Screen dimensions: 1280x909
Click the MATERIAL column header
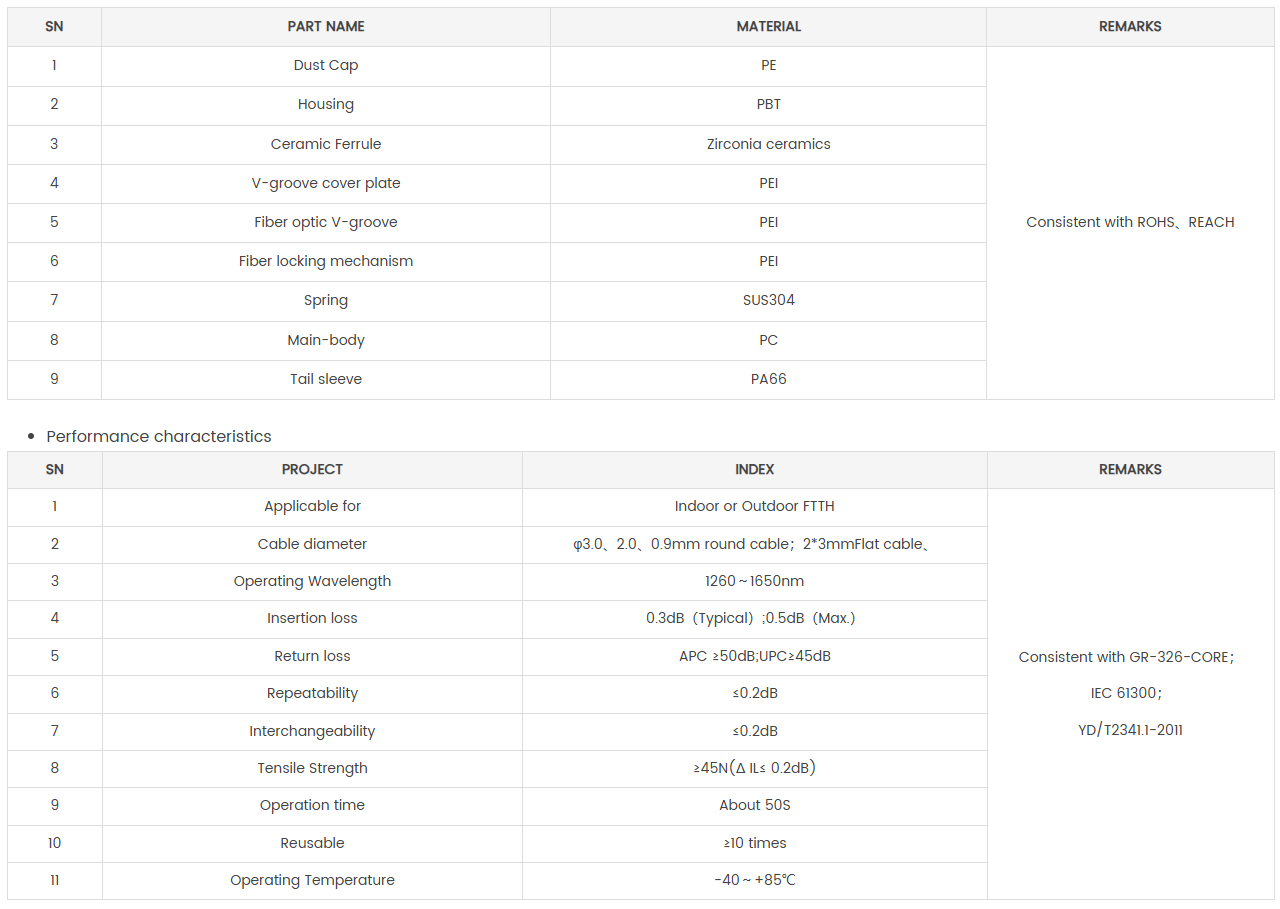click(768, 27)
